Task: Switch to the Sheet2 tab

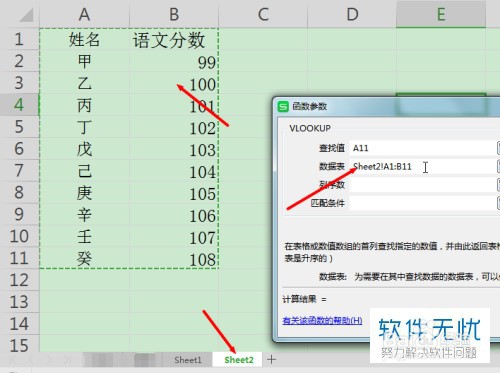Action: point(239,360)
